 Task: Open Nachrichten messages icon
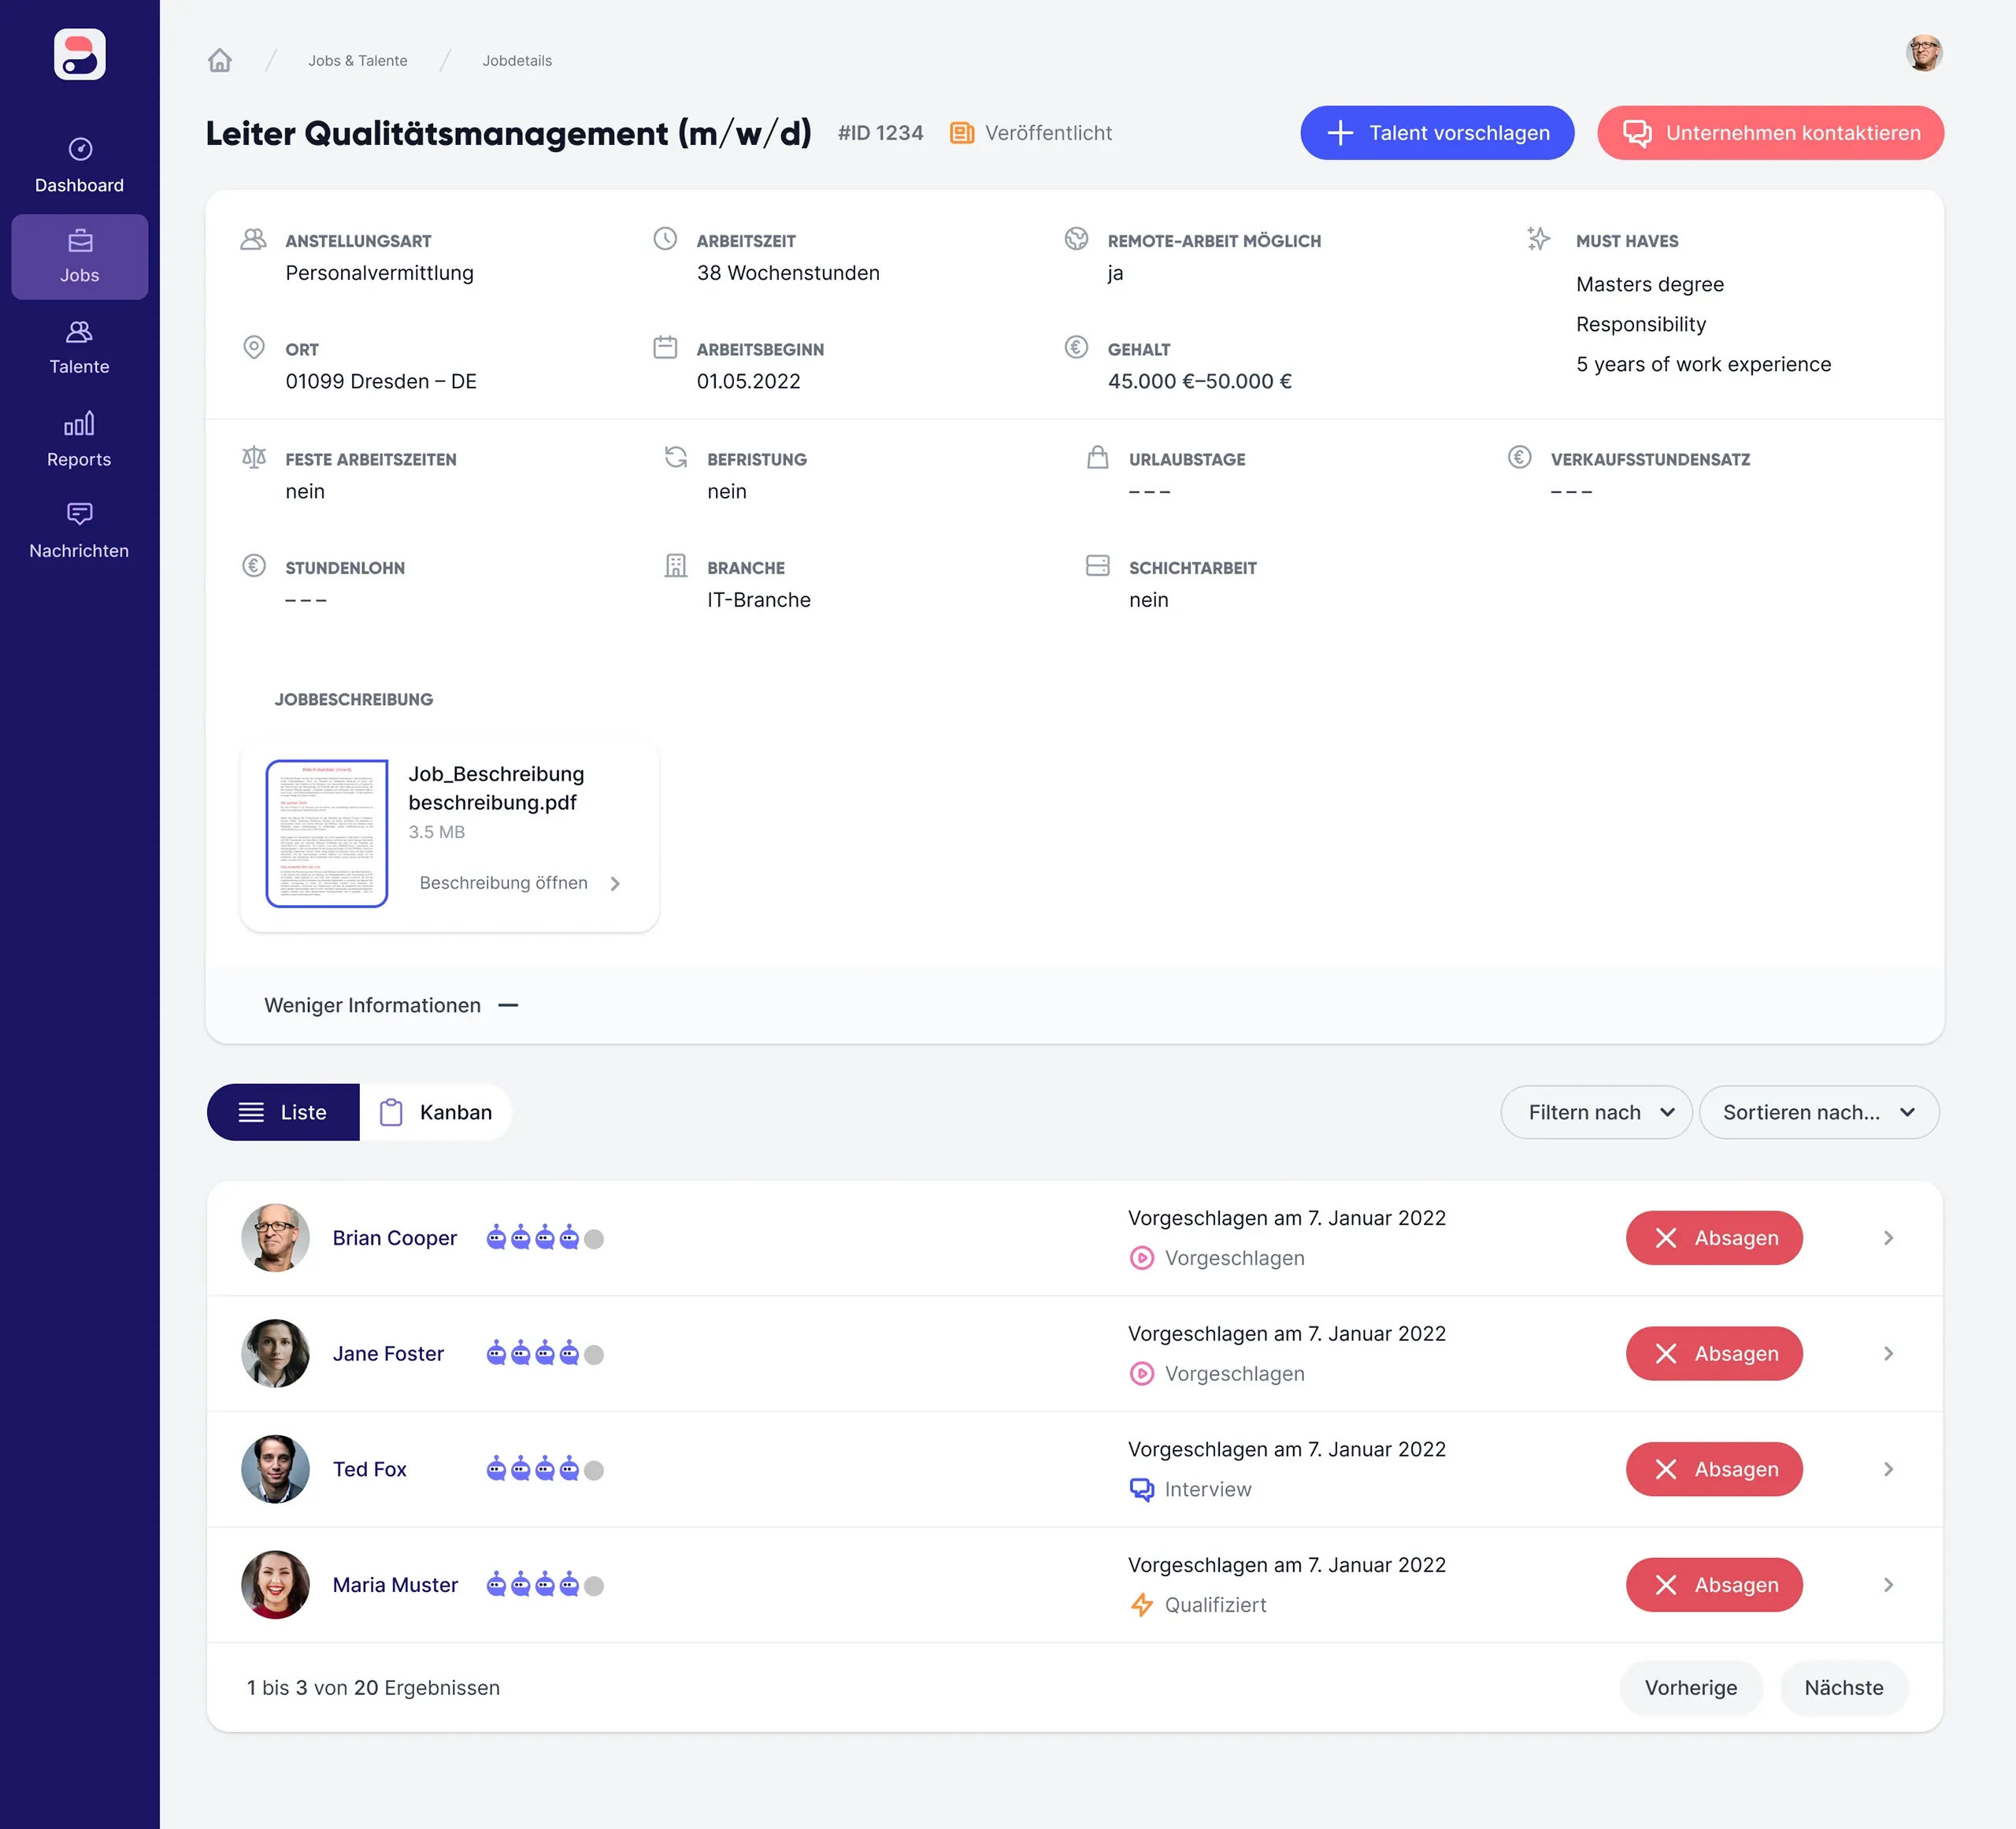[x=79, y=514]
